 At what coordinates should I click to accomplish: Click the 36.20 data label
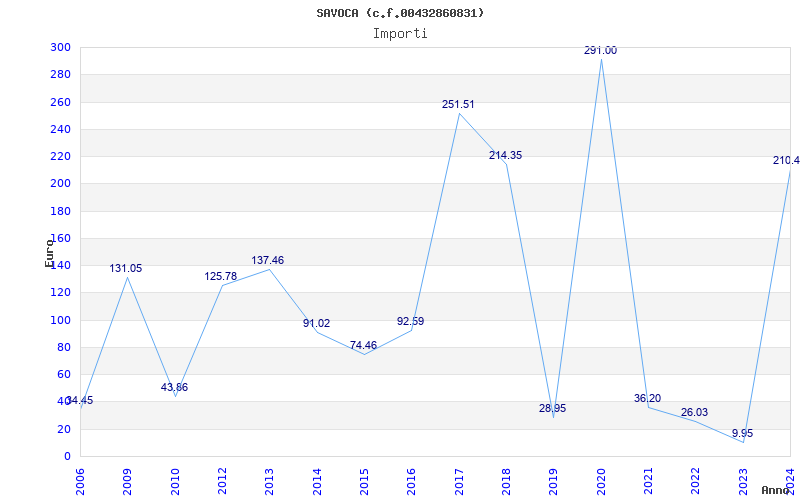pyautogui.click(x=647, y=398)
